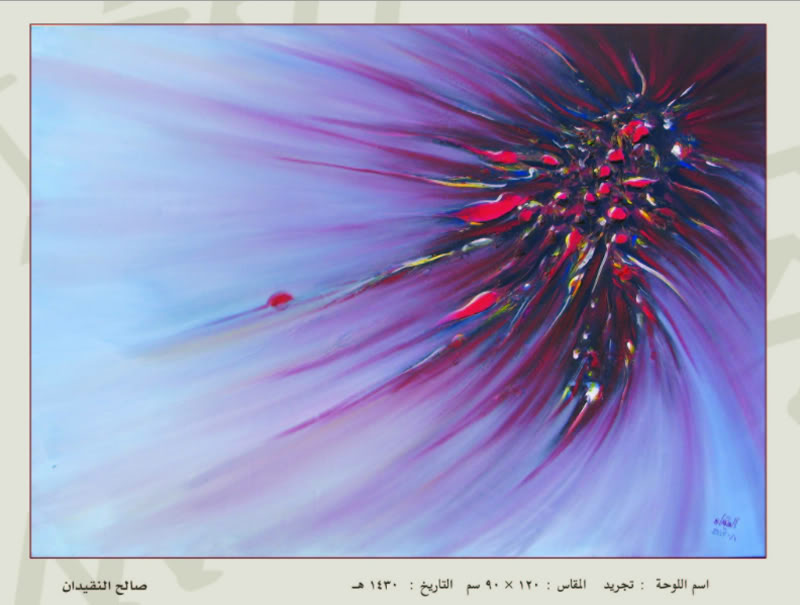
Task: Click the artist signature inside the painting
Action: click(x=724, y=525)
